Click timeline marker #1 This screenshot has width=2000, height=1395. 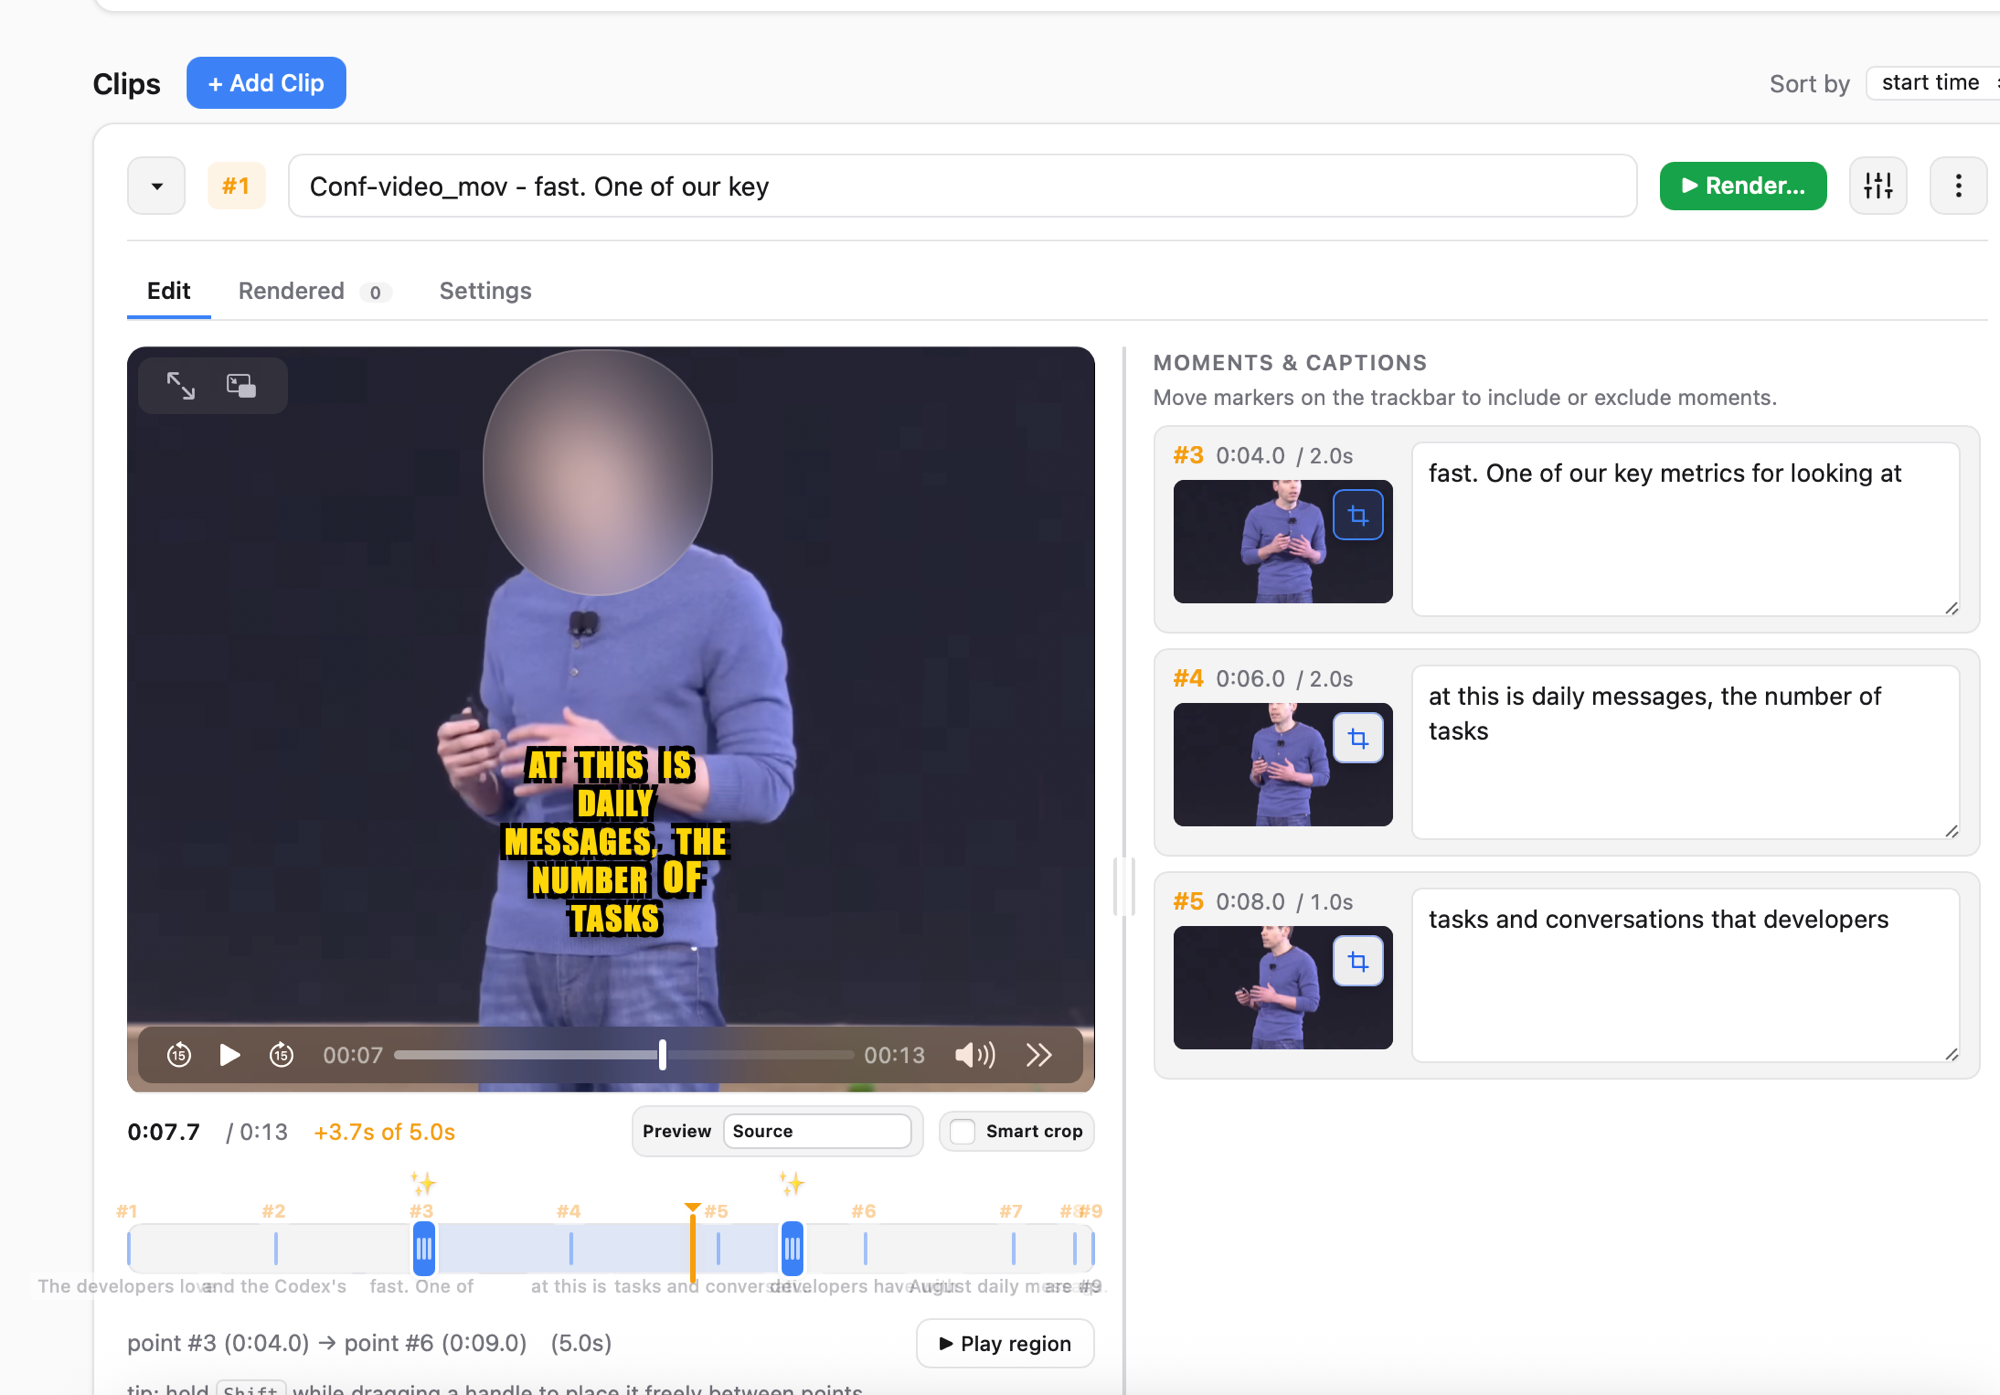(129, 1248)
